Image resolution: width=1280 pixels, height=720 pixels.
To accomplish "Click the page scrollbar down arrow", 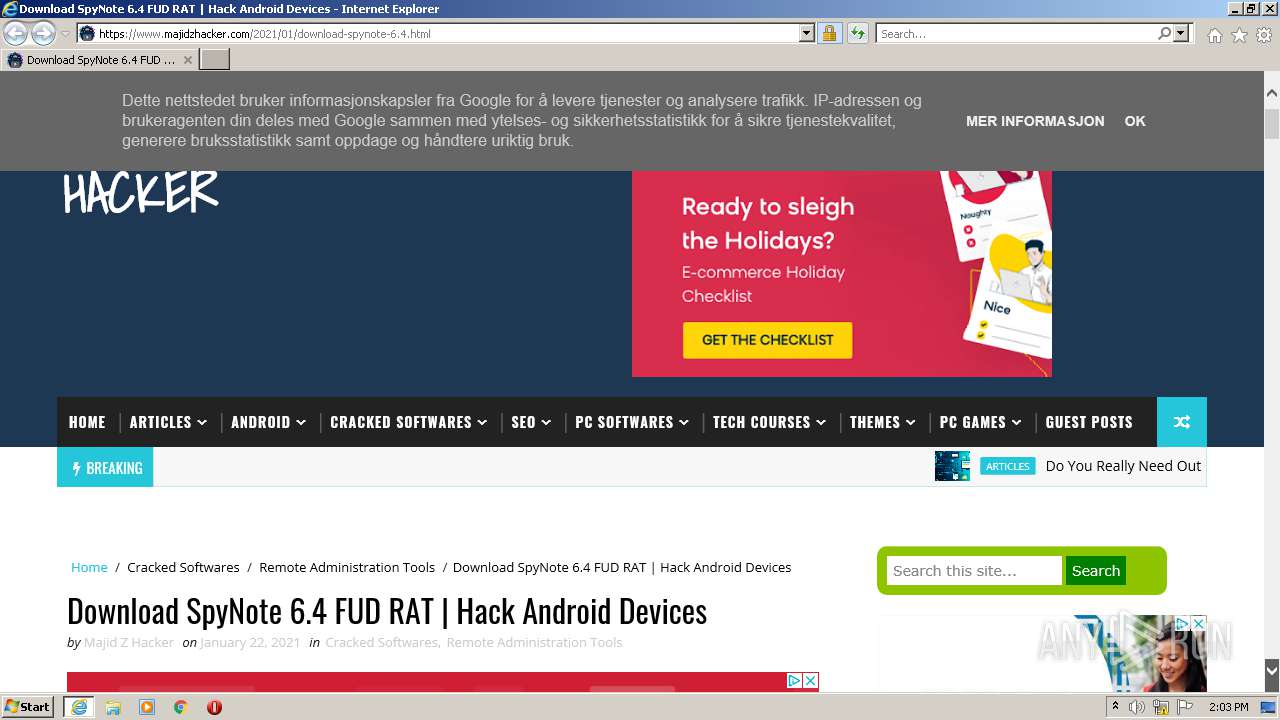I will pos(1272,669).
